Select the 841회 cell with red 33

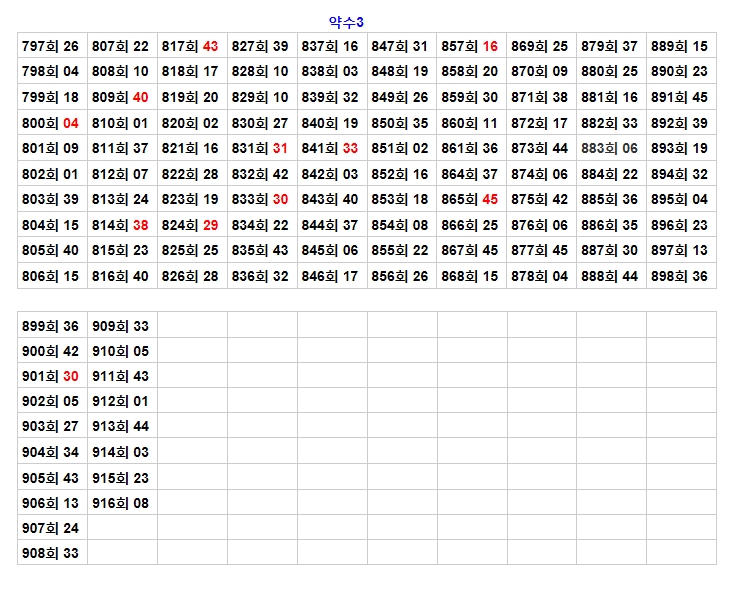pos(330,148)
